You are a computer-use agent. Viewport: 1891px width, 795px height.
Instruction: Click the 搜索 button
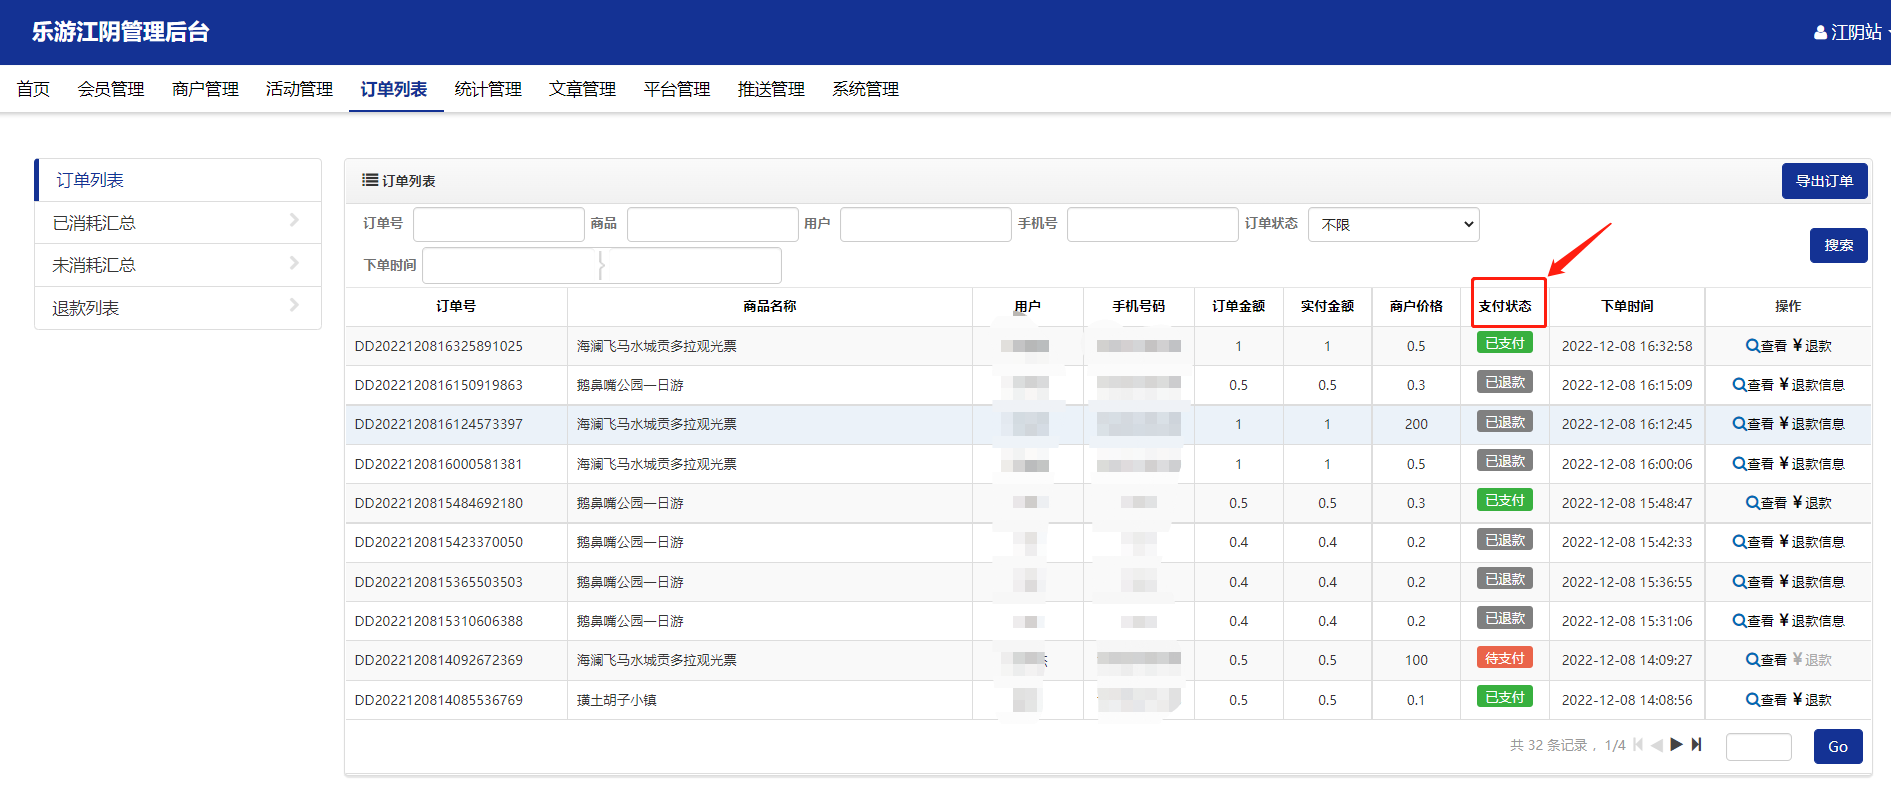[1838, 245]
